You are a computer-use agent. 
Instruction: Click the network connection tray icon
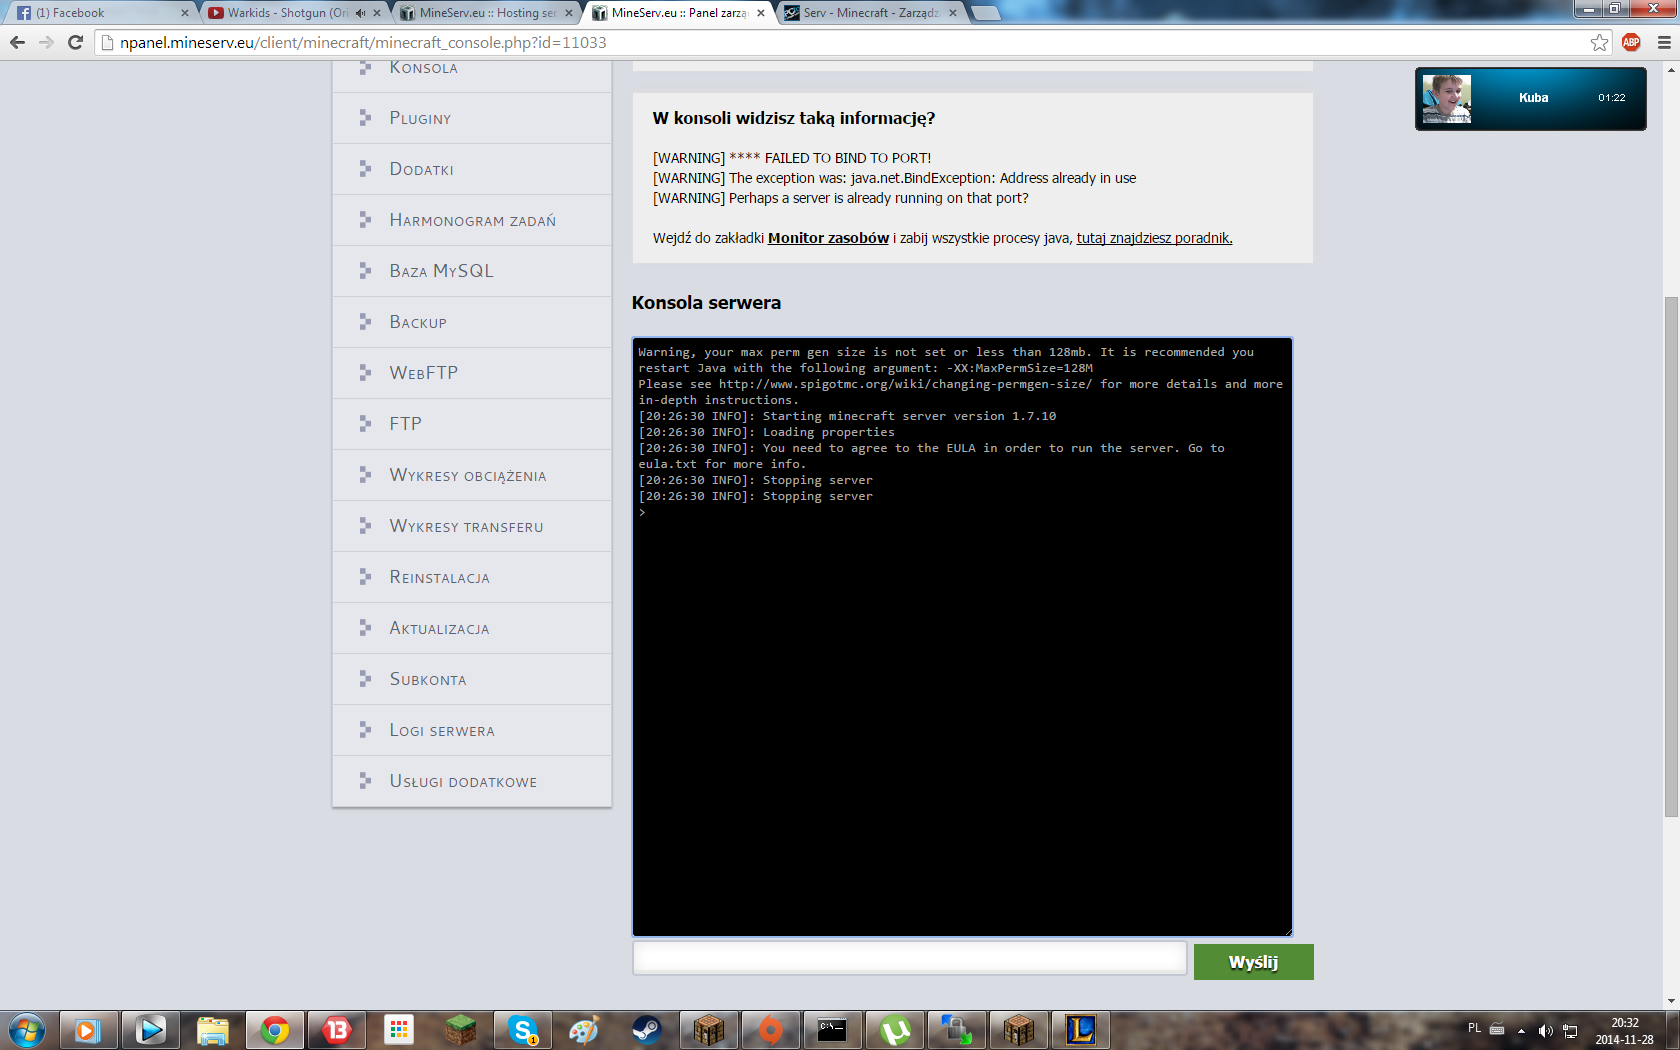1570,1031
